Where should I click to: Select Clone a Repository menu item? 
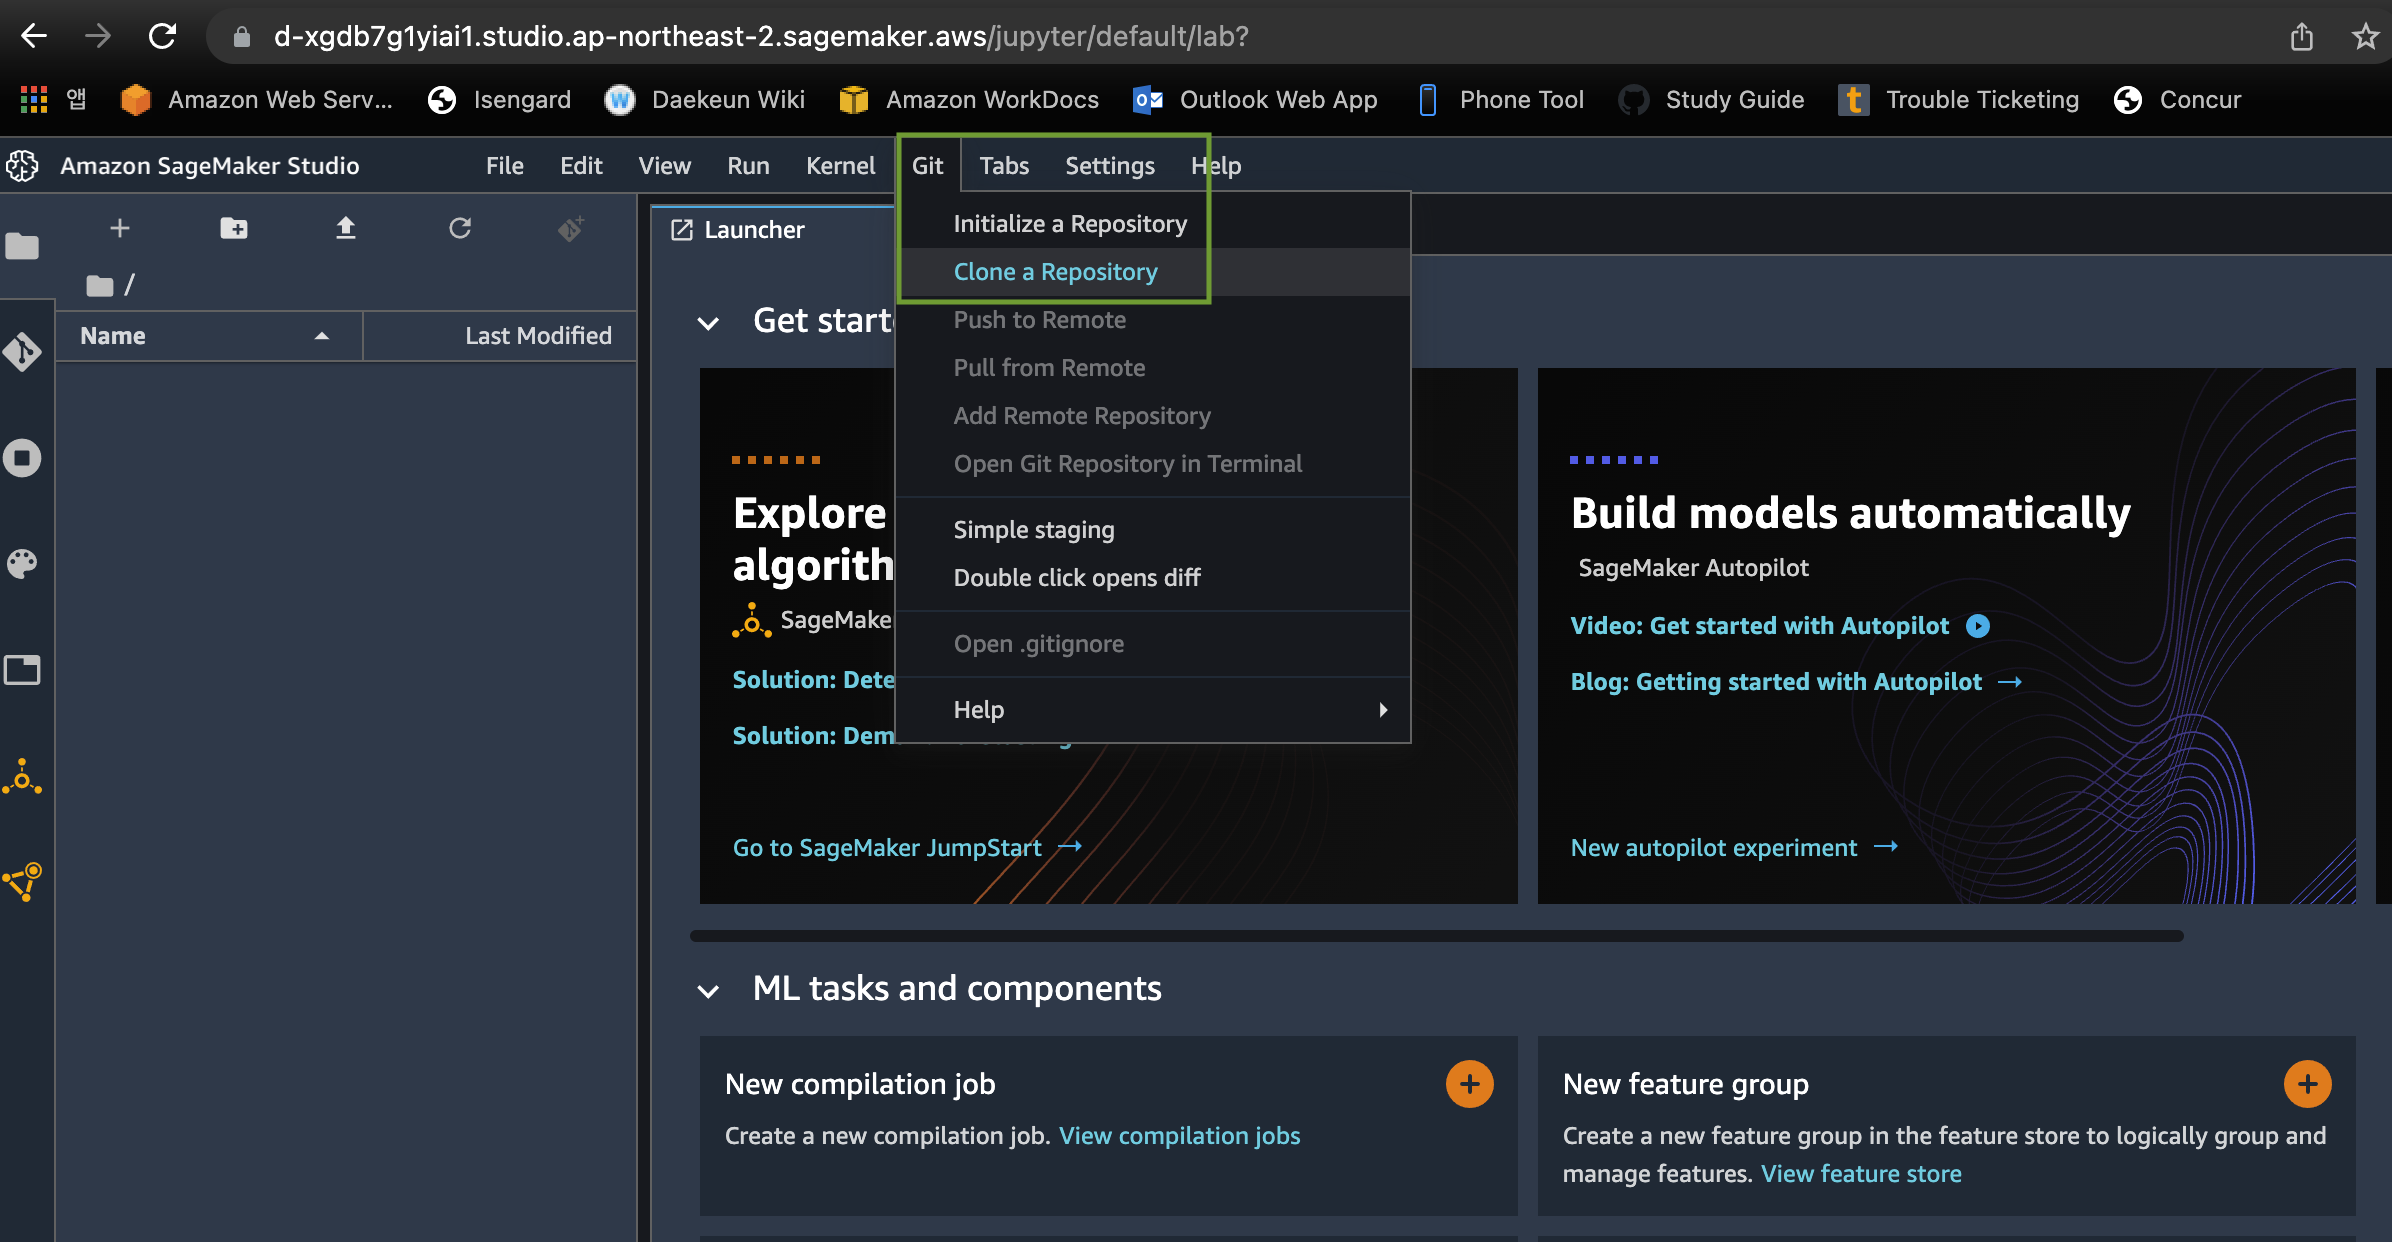click(1054, 271)
